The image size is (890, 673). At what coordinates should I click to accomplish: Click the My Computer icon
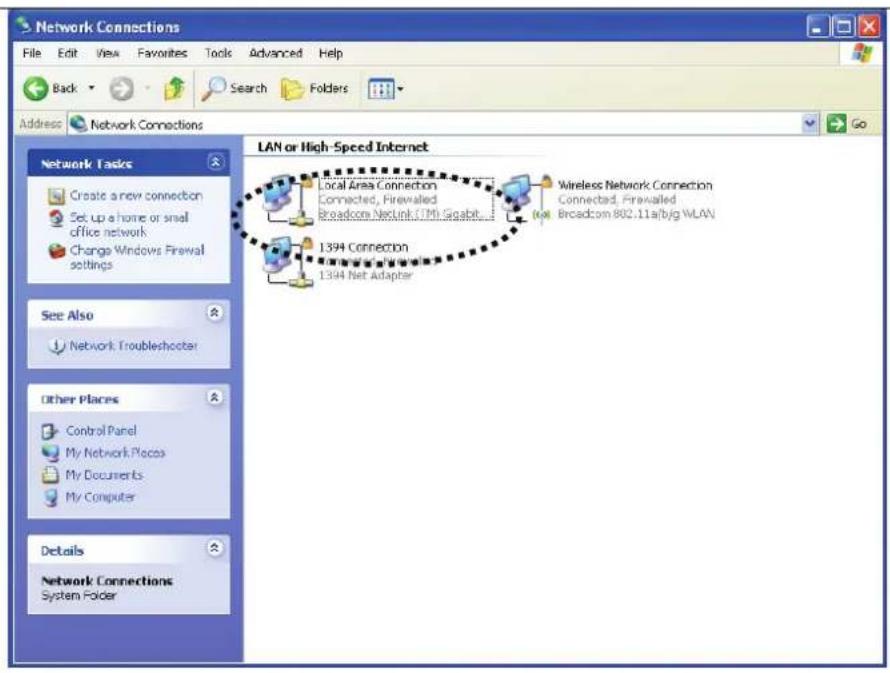(51, 498)
